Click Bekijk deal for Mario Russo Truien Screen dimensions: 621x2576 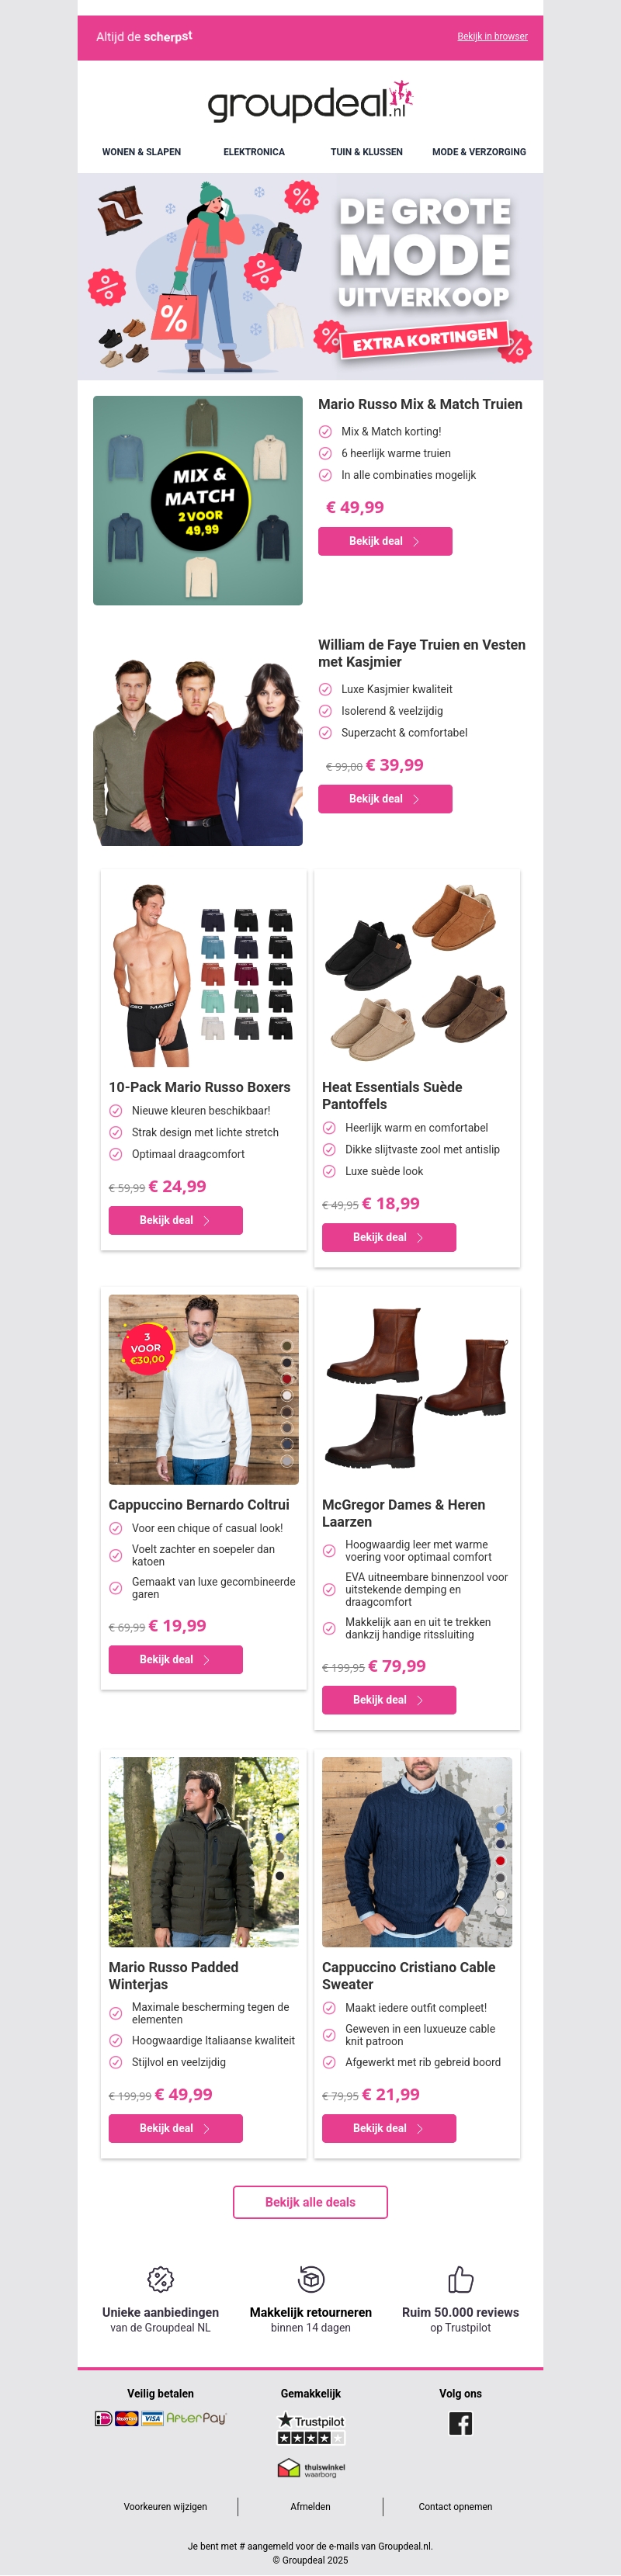pos(385,541)
